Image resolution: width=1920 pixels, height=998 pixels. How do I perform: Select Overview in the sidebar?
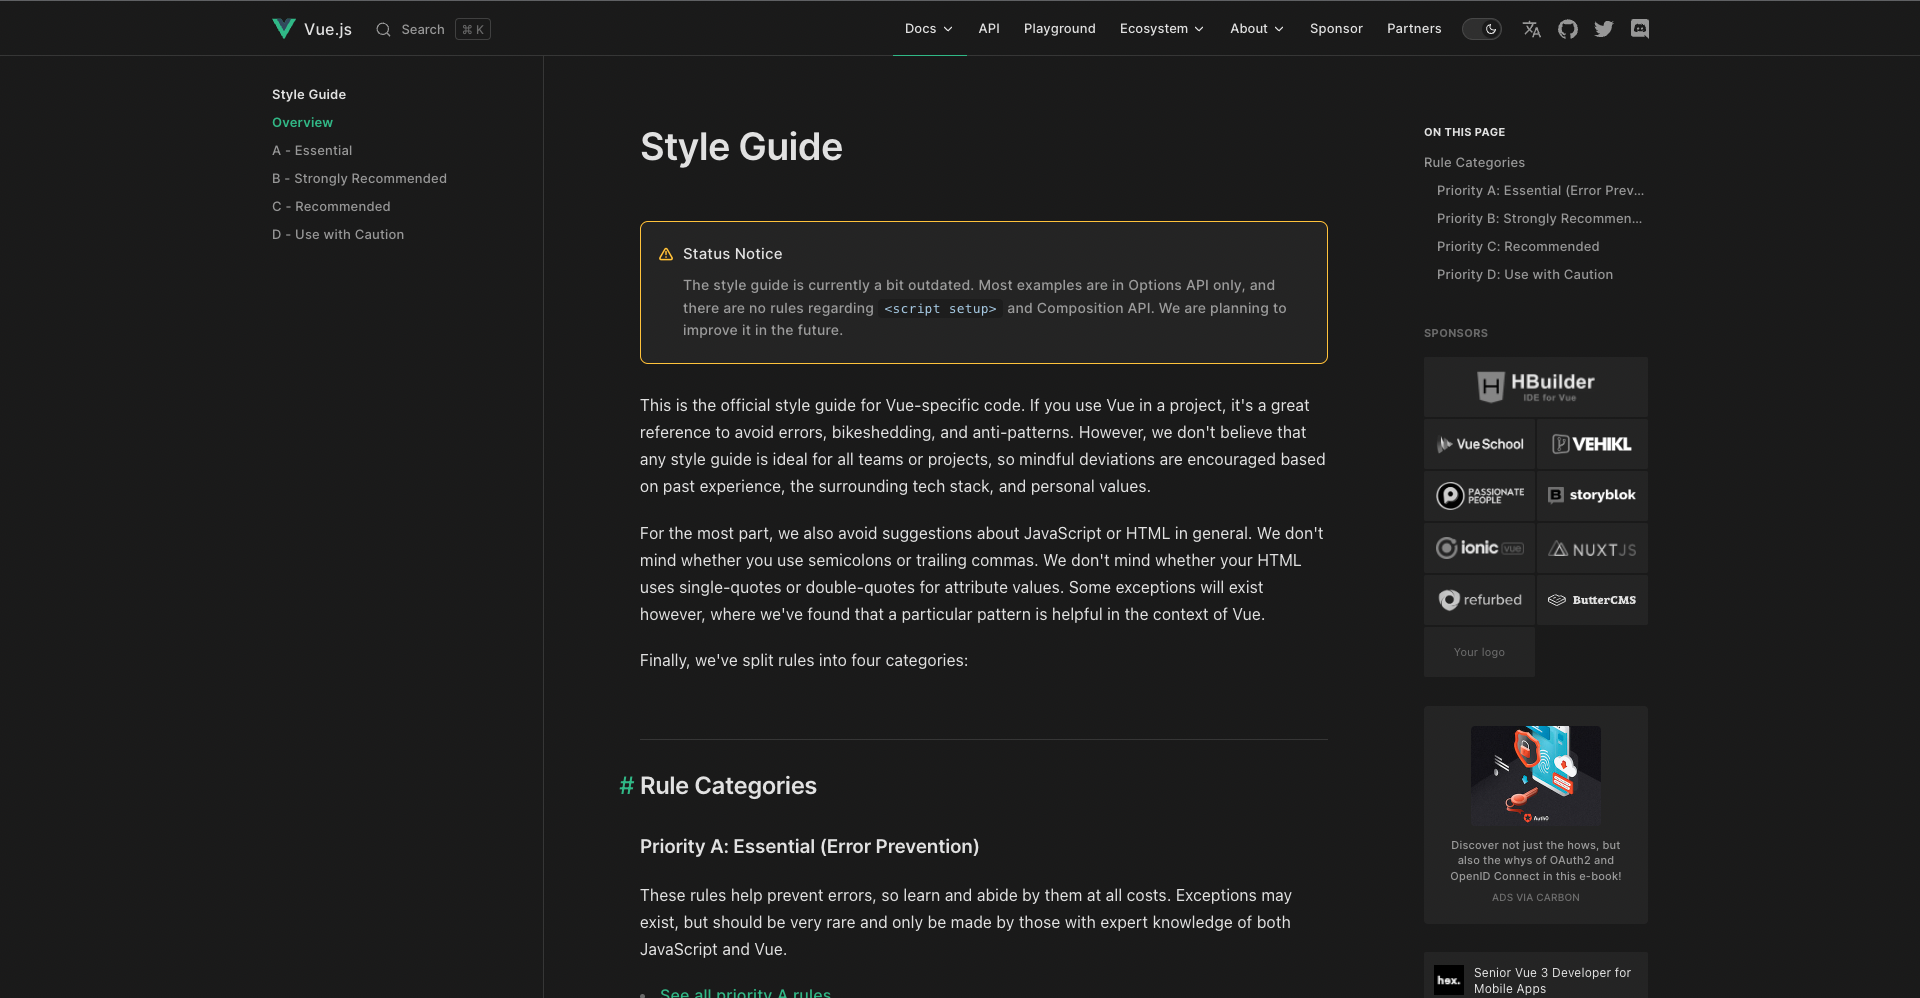tap(302, 122)
